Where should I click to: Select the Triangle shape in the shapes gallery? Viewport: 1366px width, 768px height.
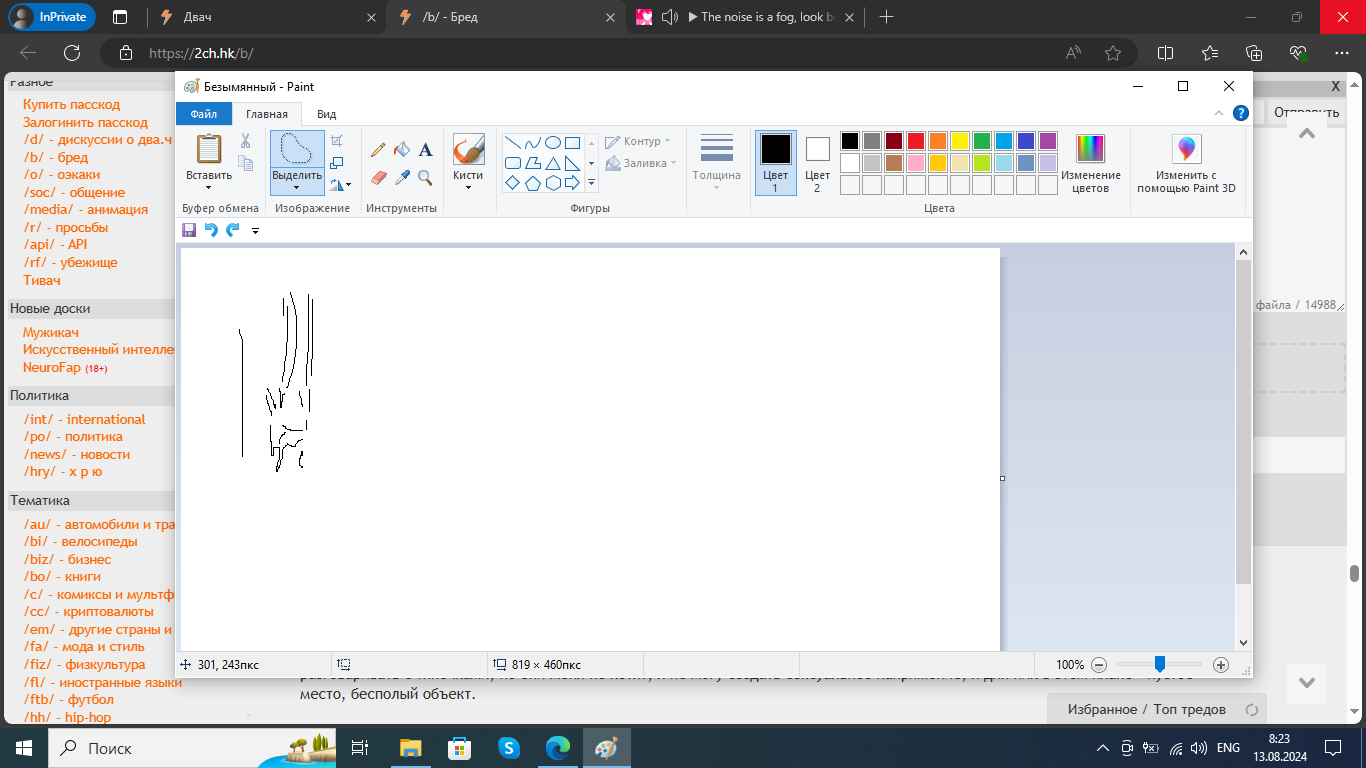click(552, 162)
